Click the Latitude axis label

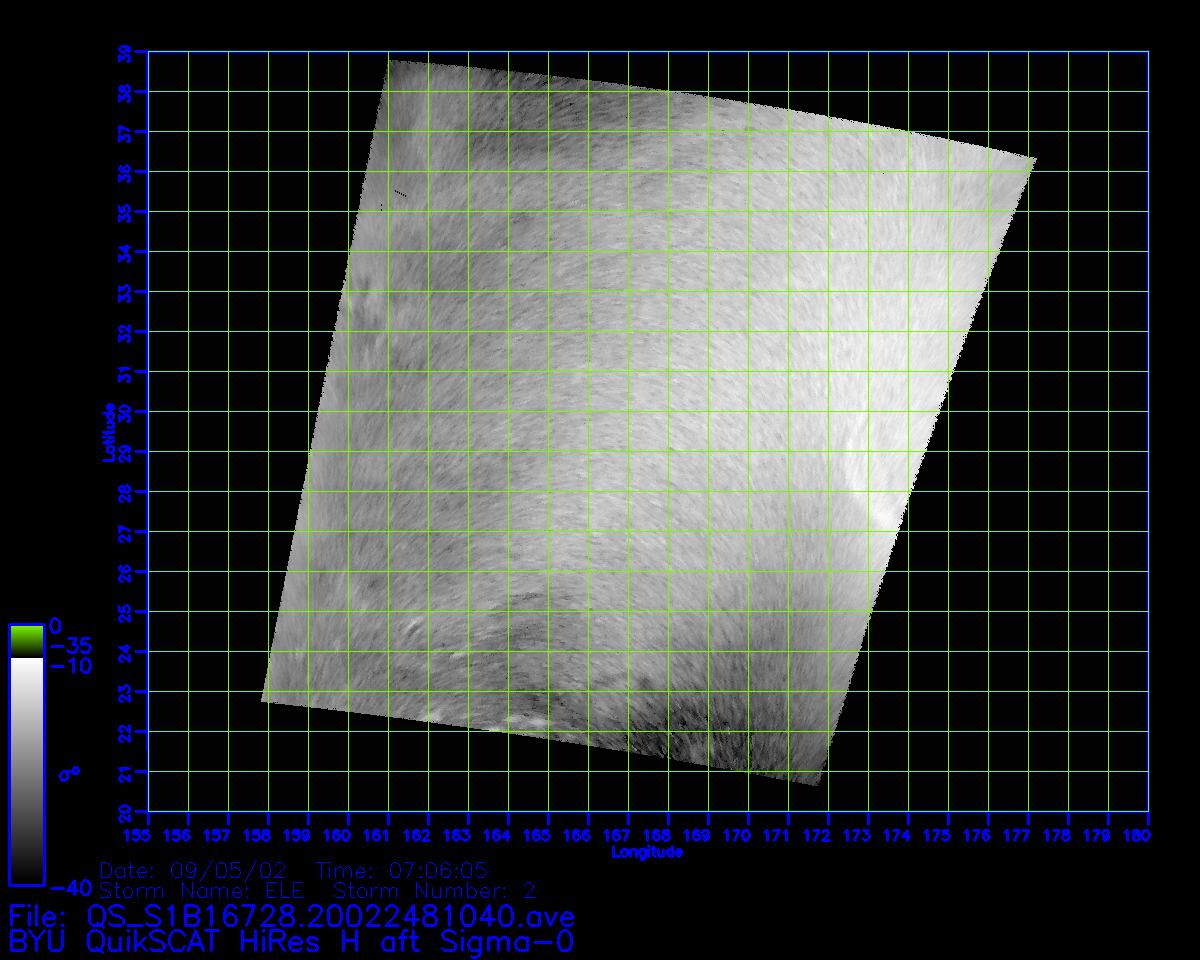108,432
